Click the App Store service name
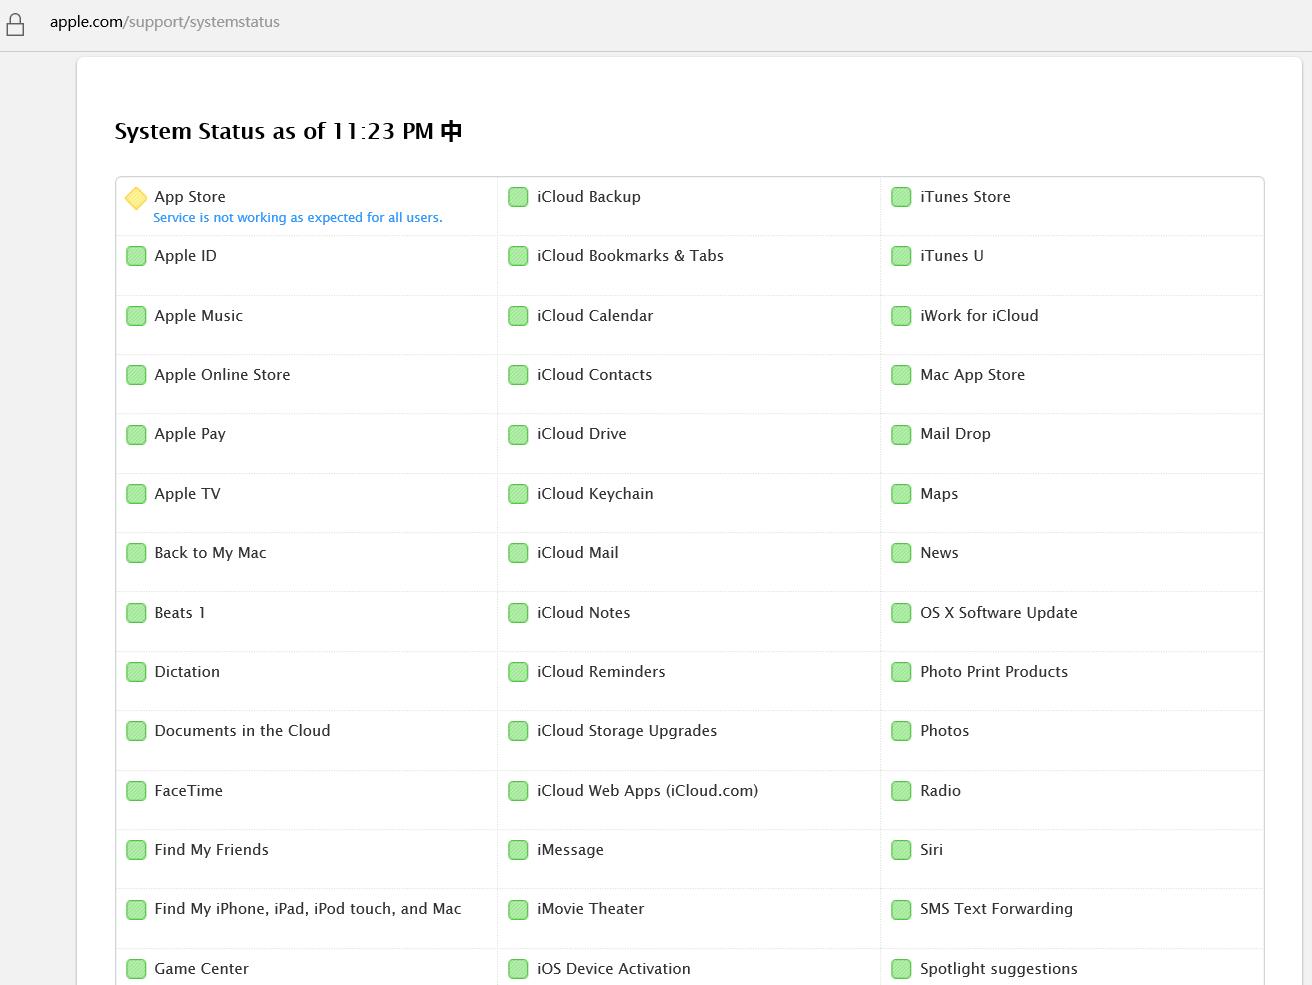 [x=190, y=197]
